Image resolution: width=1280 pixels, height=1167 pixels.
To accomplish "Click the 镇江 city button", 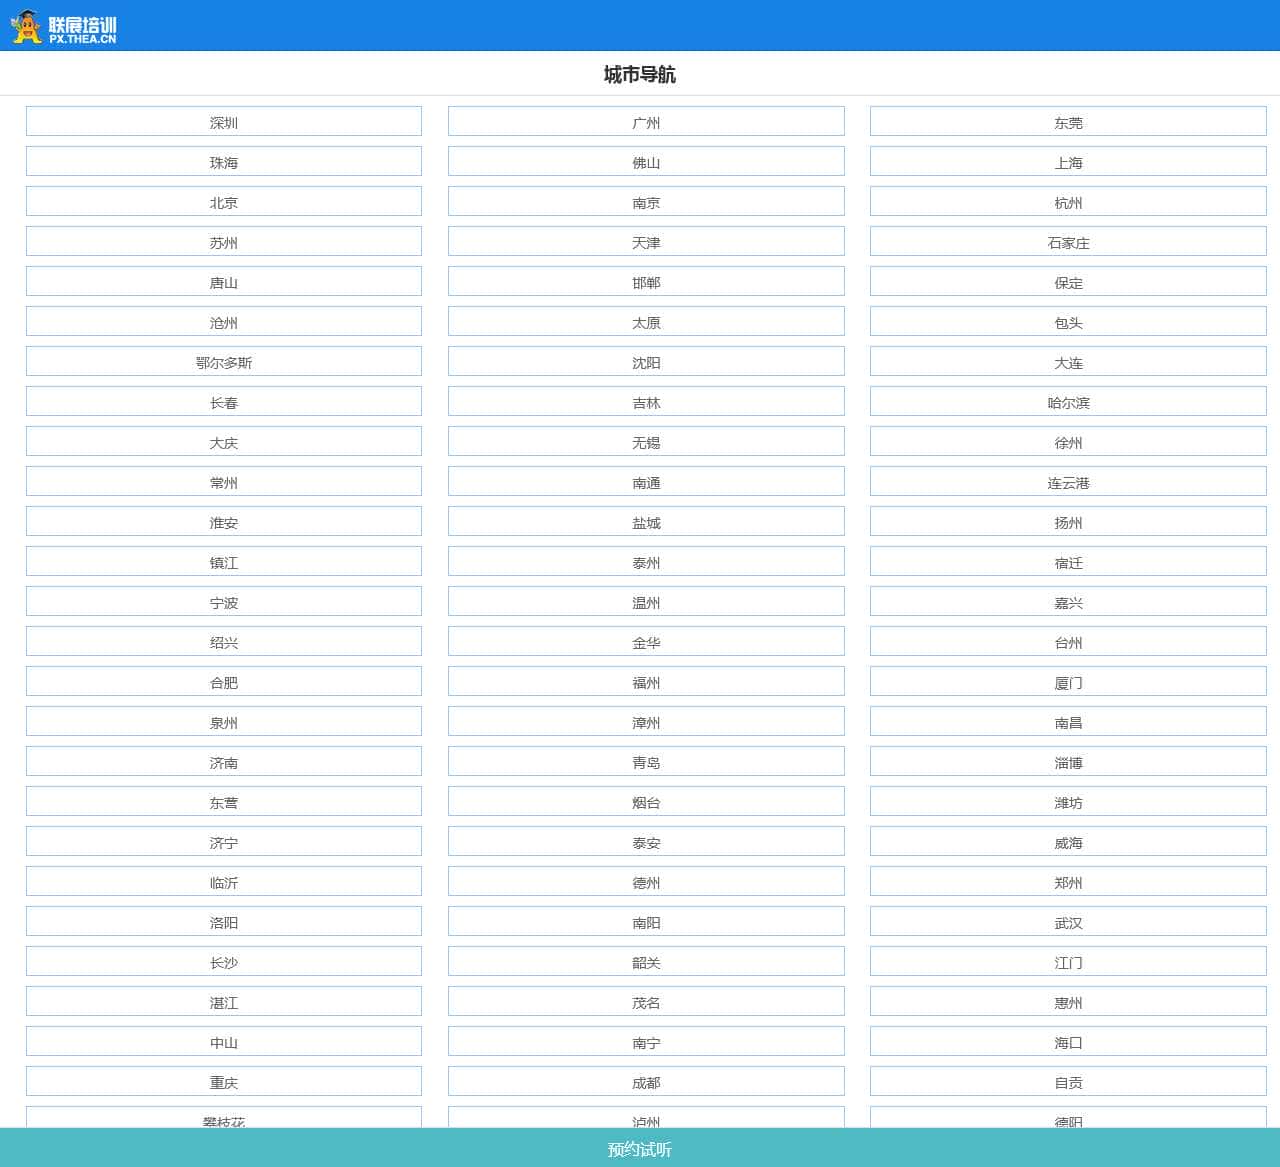I will click(x=224, y=562).
